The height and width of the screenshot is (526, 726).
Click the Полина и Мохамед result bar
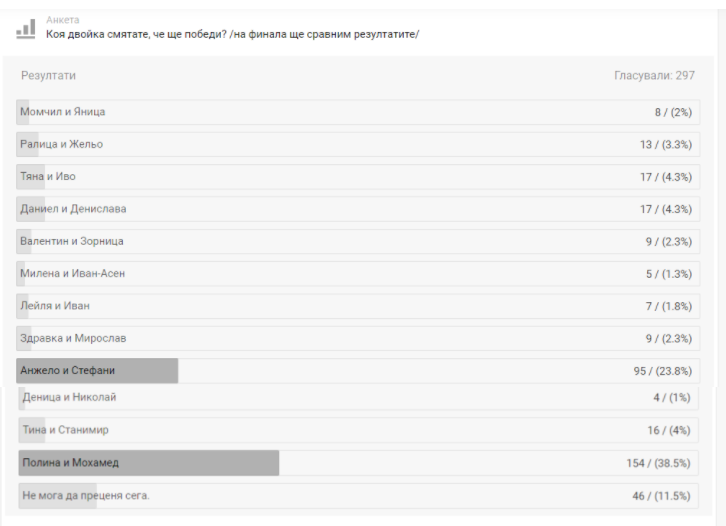(149, 463)
